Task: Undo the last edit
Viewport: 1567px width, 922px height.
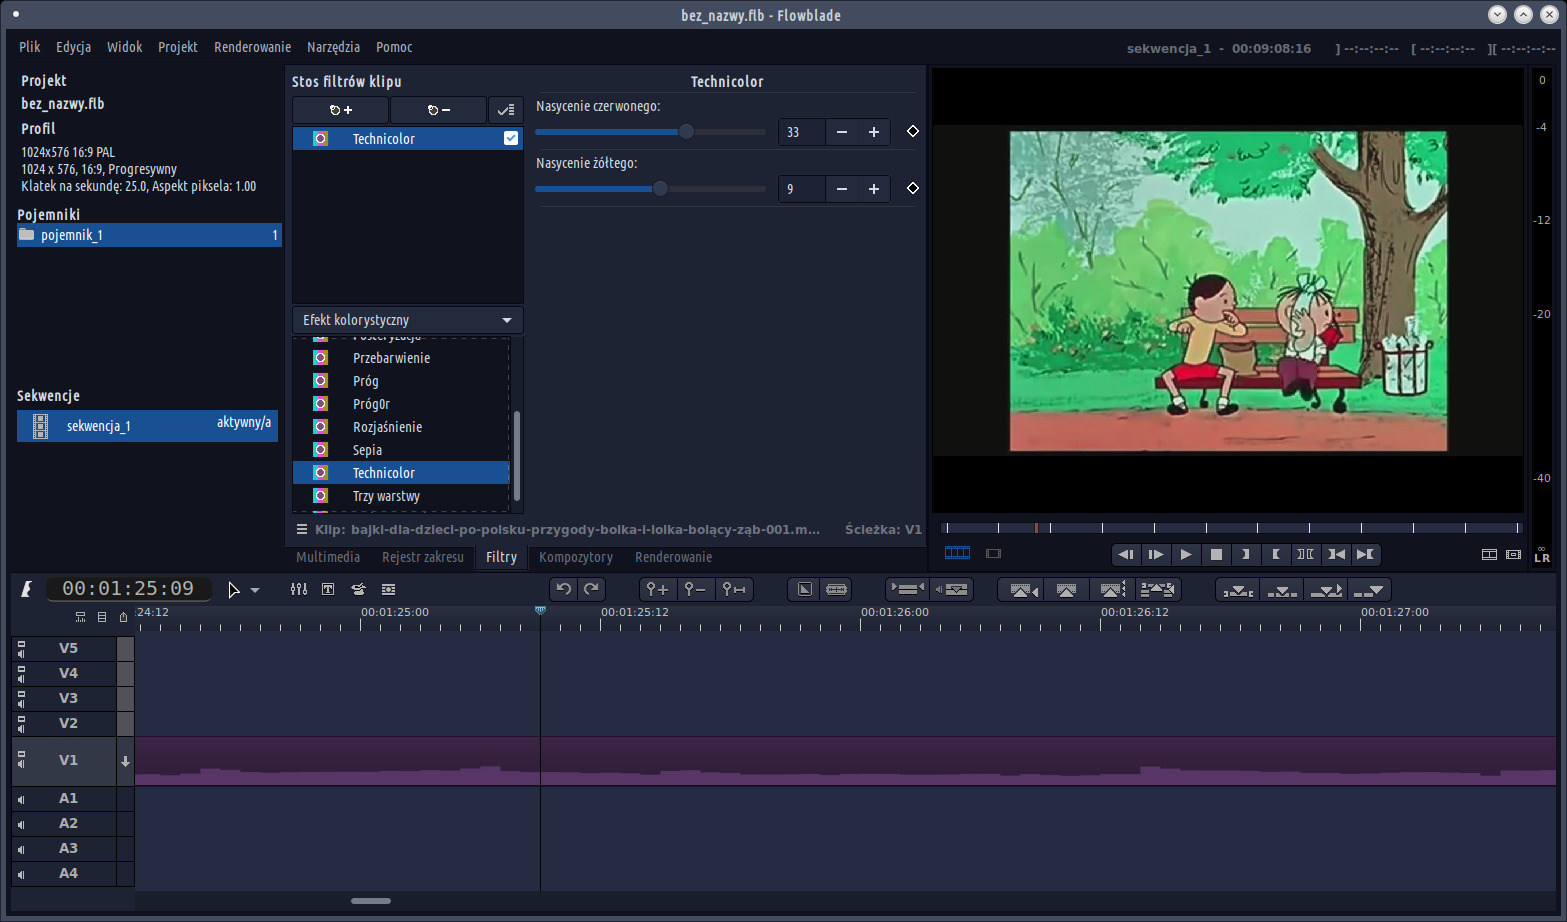Action: (x=564, y=589)
